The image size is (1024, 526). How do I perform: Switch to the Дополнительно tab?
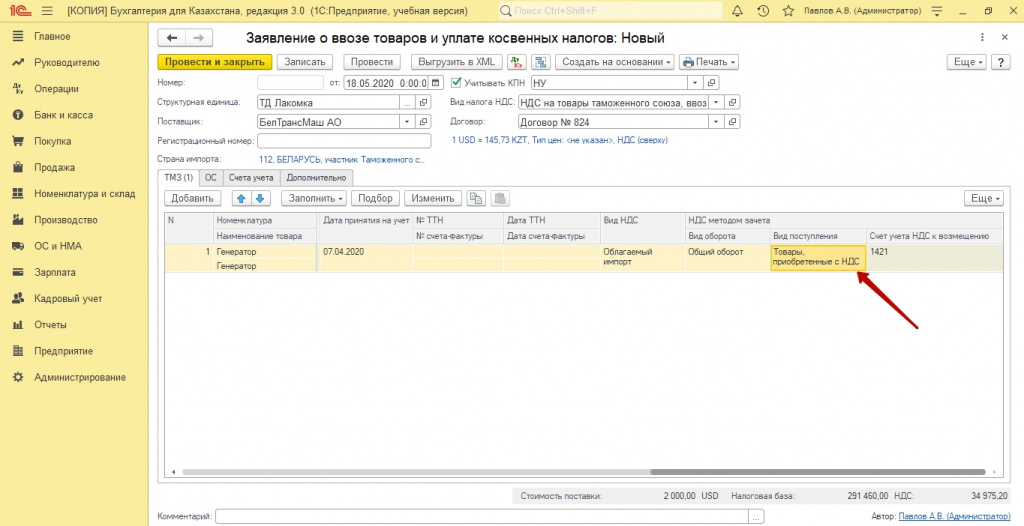coord(317,177)
